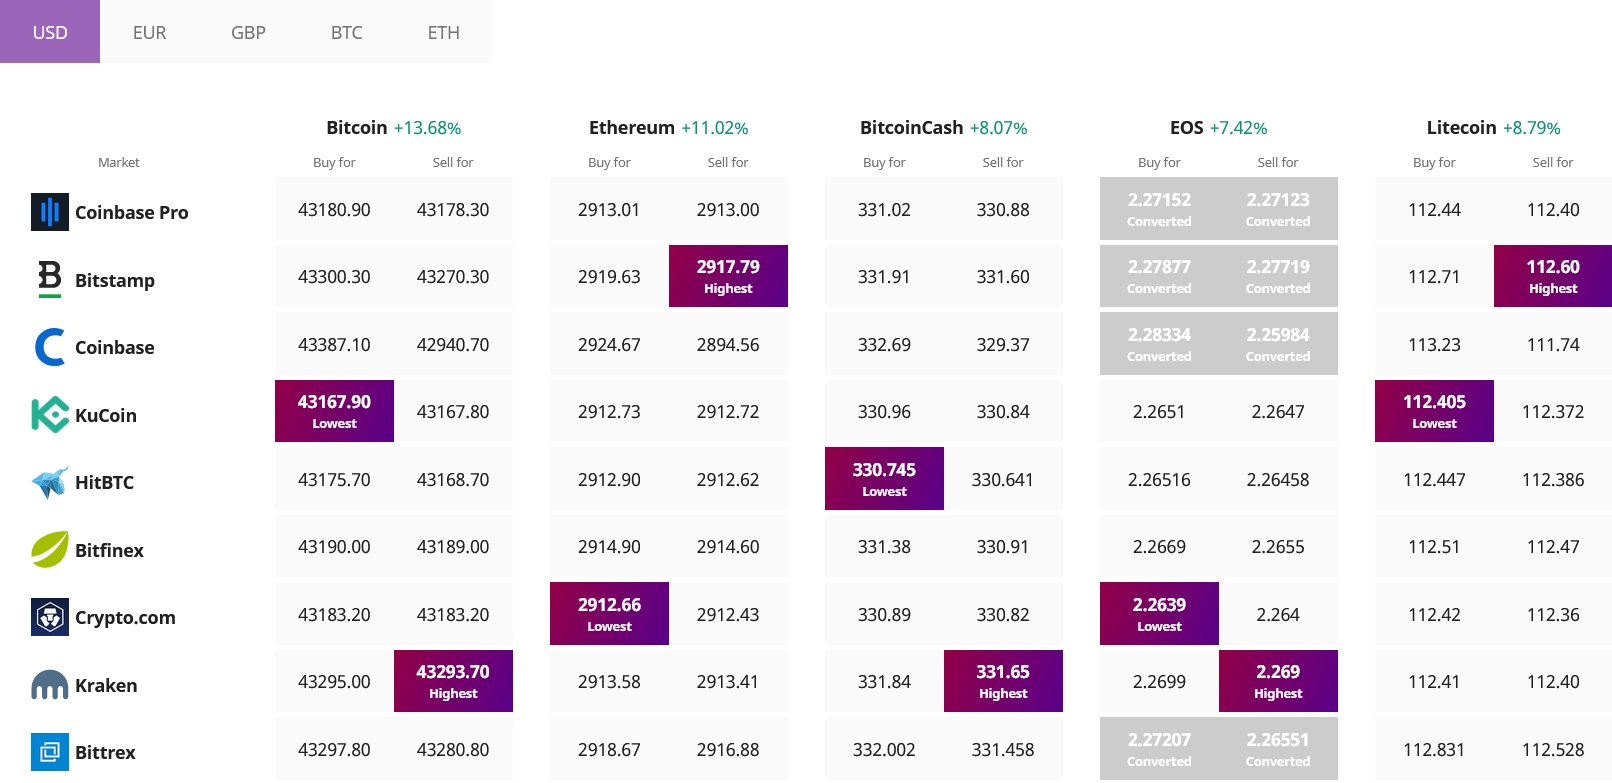
Task: Select the BTC currency tab
Action: point(346,32)
